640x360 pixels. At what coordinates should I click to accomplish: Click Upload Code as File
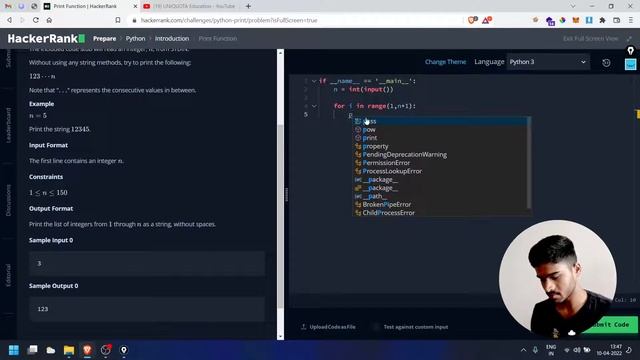328,327
